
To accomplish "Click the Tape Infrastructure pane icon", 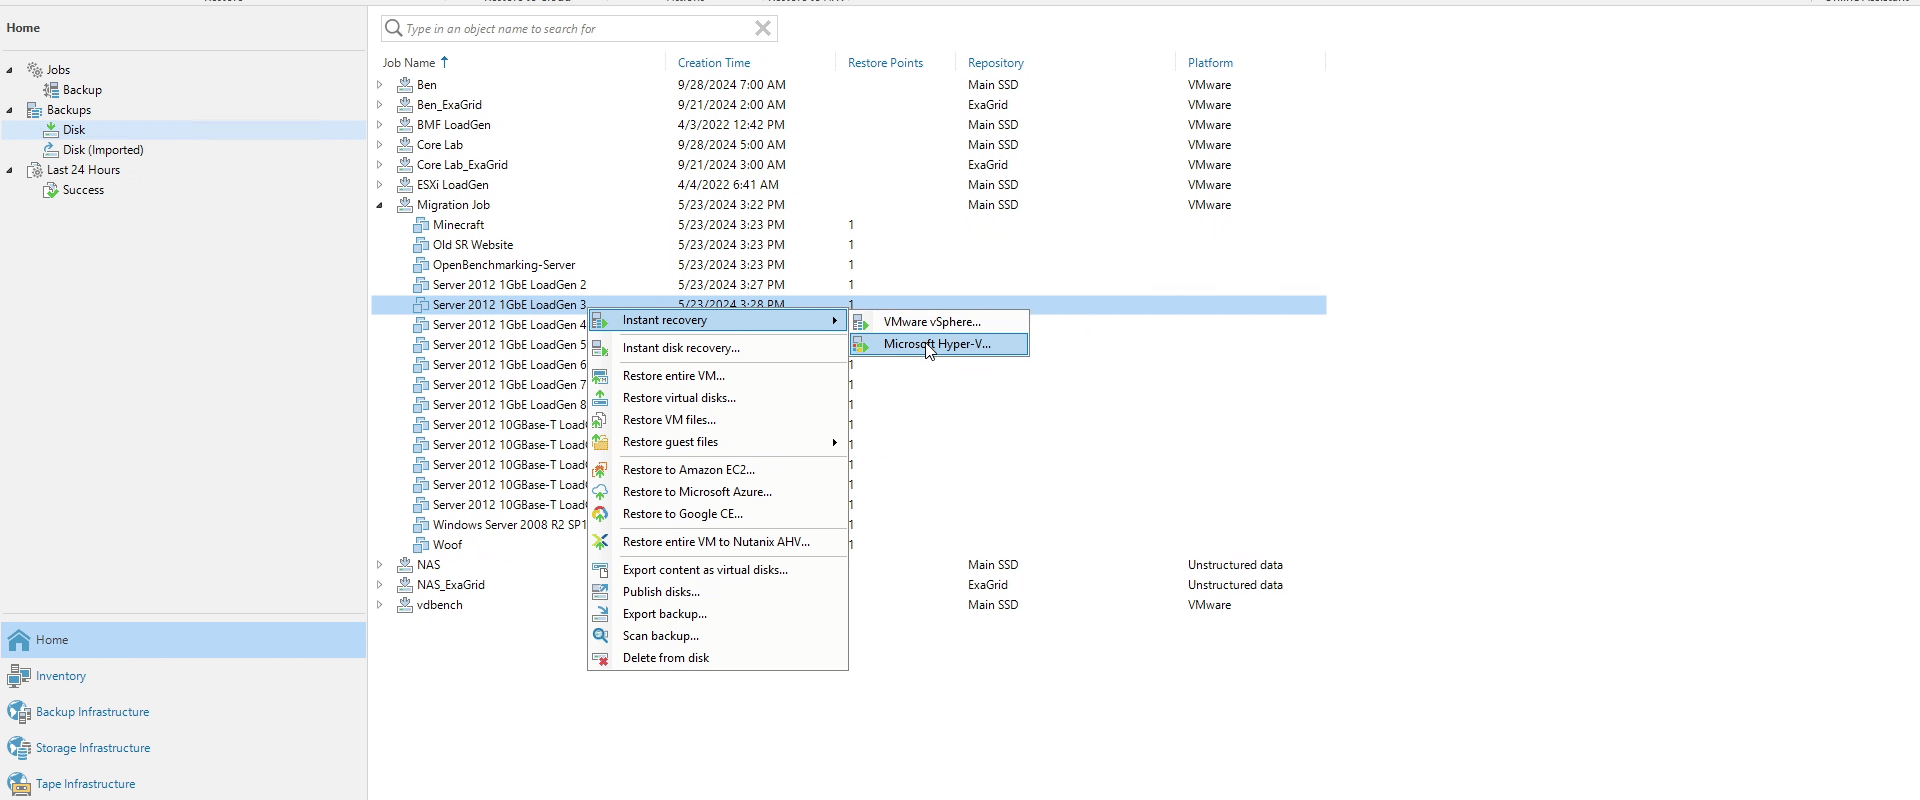I will (x=19, y=784).
